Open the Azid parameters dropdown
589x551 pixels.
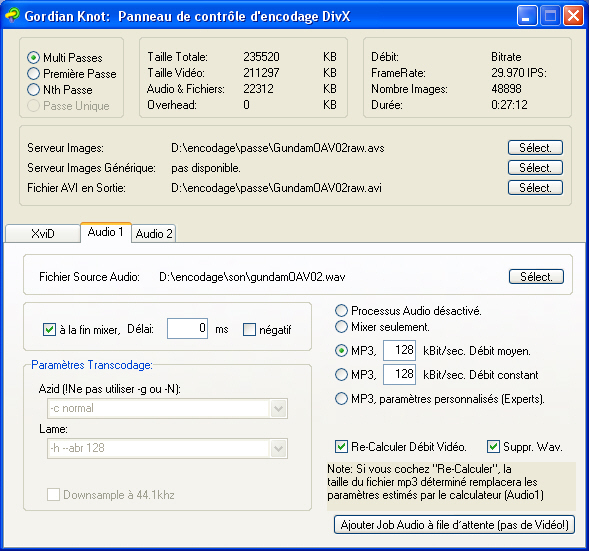click(x=278, y=408)
